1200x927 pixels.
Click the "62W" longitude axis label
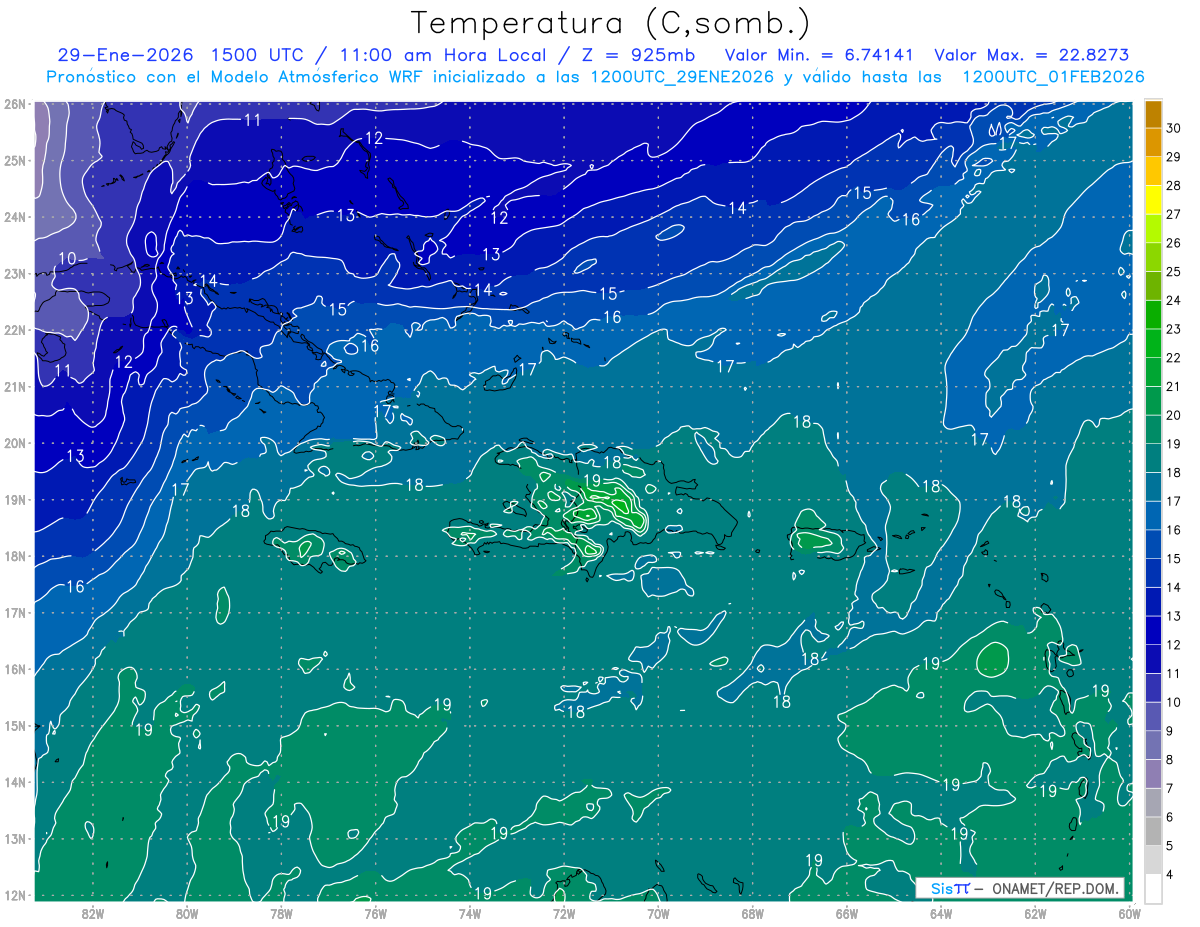[1035, 913]
